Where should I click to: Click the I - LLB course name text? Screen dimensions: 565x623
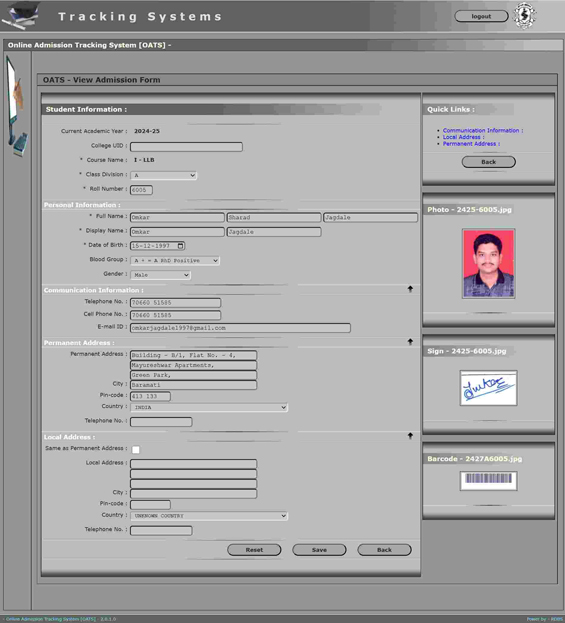144,160
